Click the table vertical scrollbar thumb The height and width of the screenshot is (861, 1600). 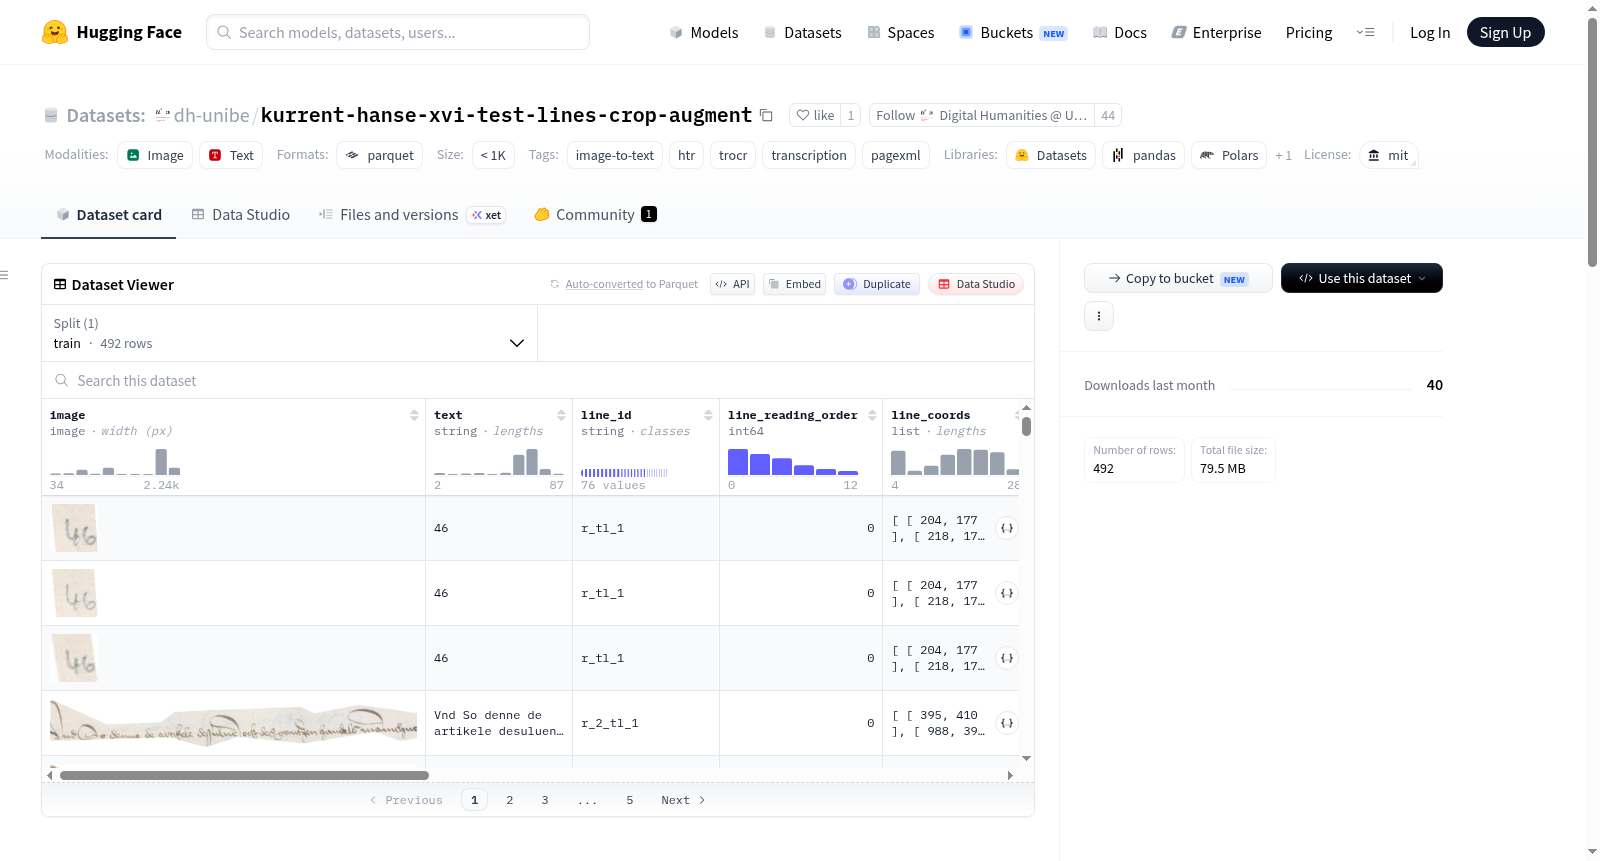point(1026,426)
